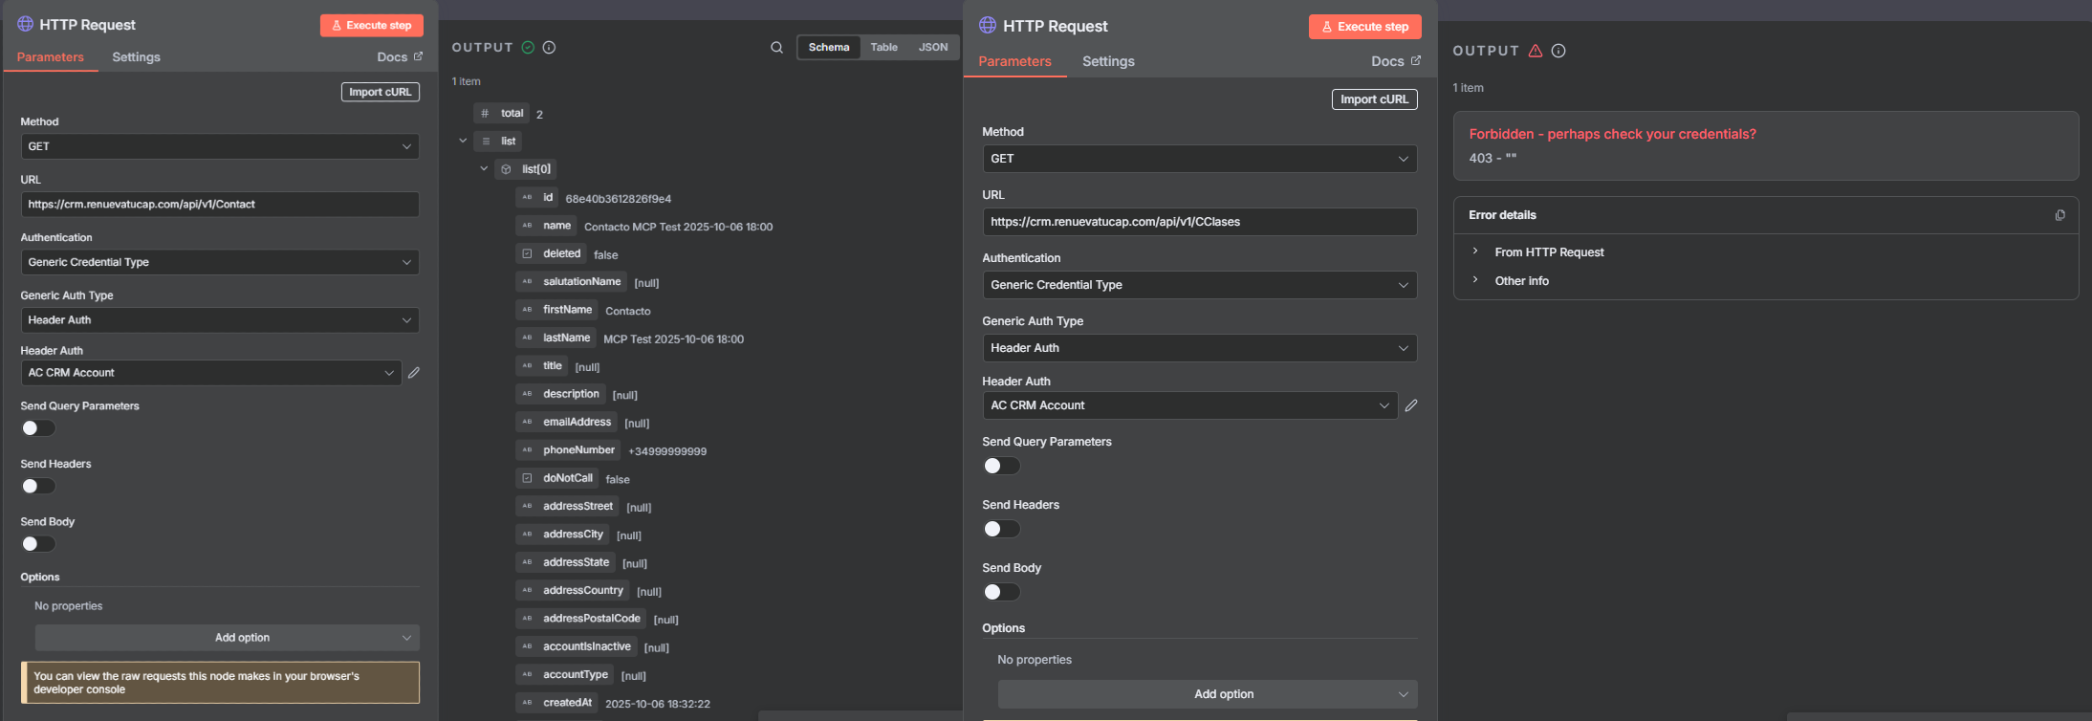Click the info icon beside left OUTPUT title
This screenshot has height=721, width=2092.
click(x=549, y=47)
